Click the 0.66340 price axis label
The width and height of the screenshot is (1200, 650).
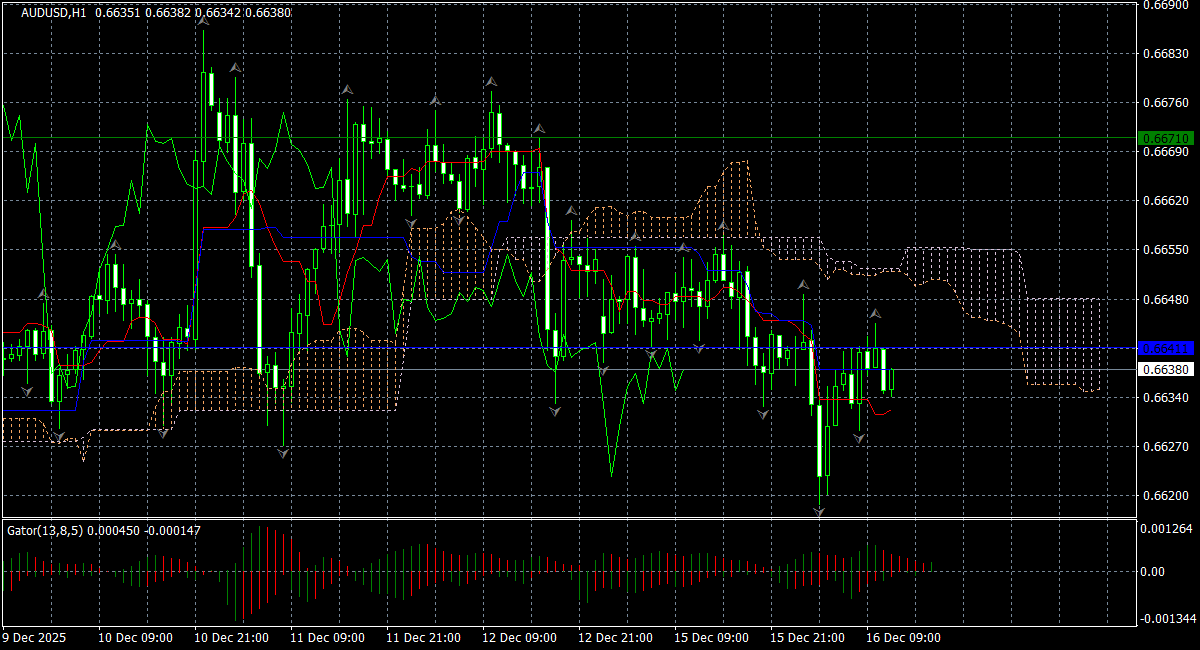click(1166, 398)
